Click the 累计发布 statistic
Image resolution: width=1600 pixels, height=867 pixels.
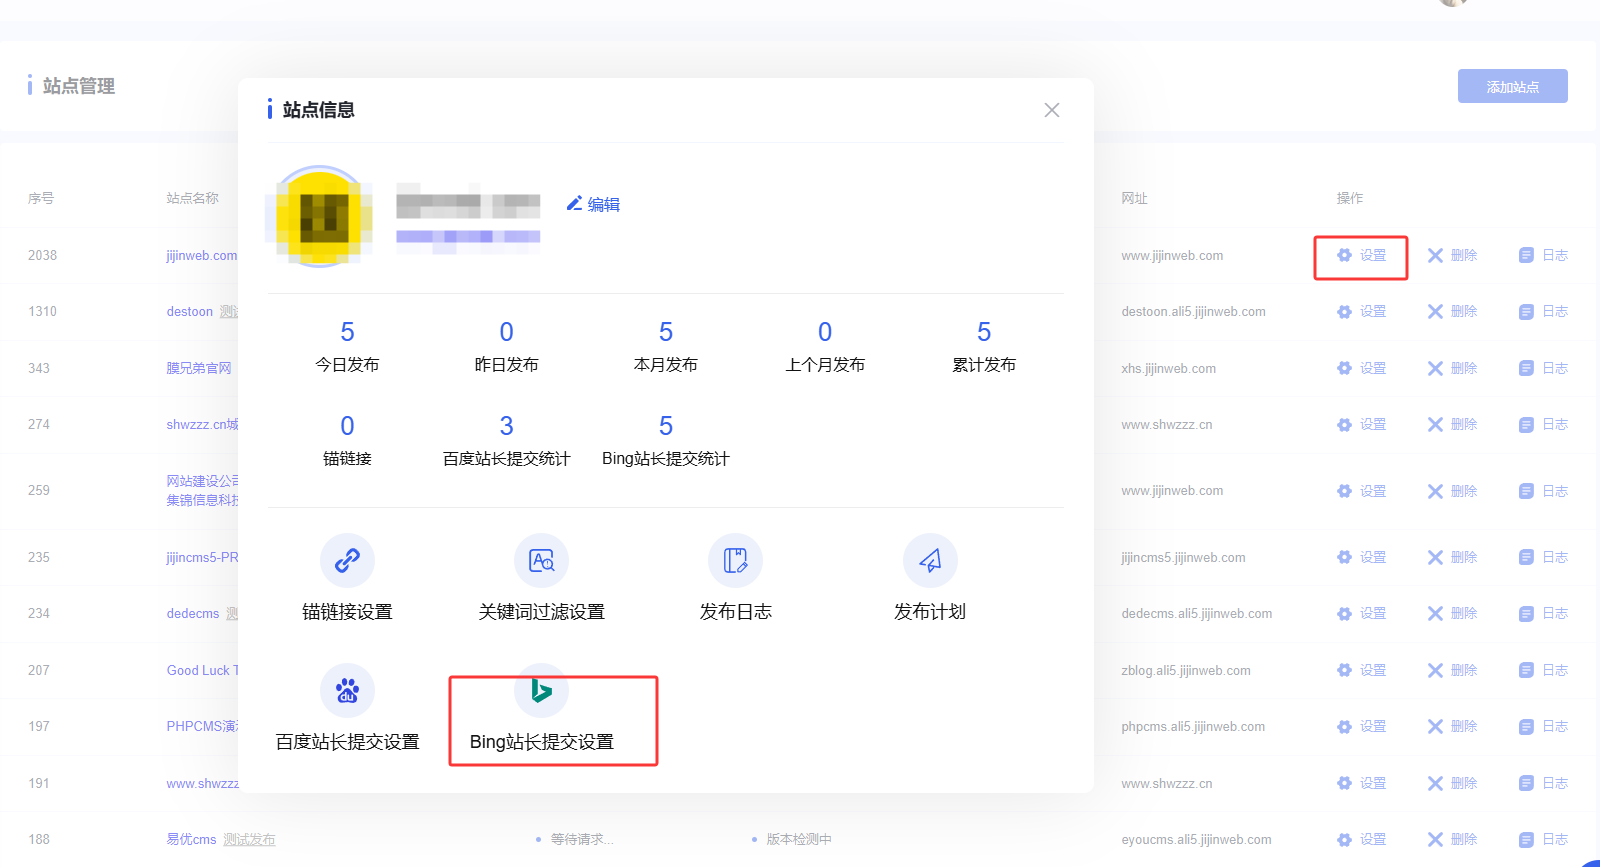pos(984,346)
